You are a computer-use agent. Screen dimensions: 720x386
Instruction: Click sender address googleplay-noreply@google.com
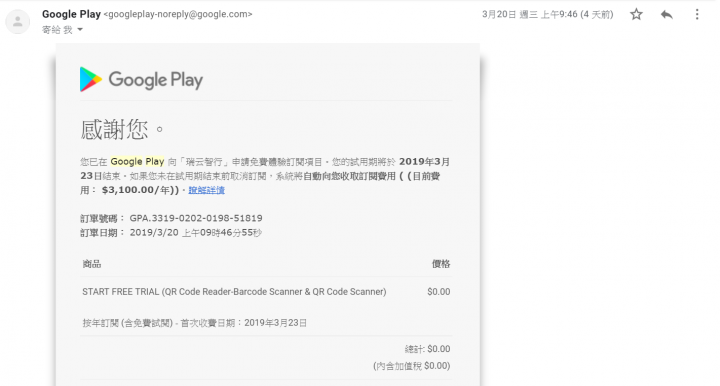click(x=178, y=14)
